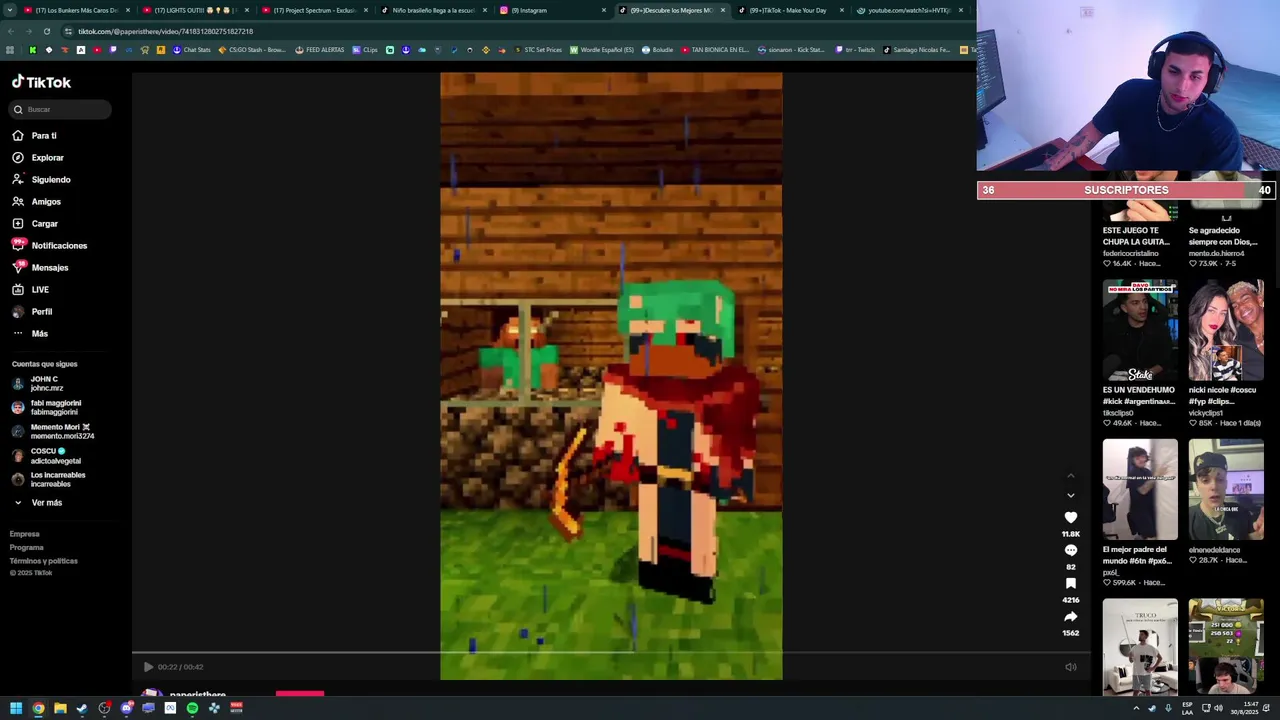Viewport: 1280px width, 720px height.
Task: Expand the Empresa footer section
Action: [25, 534]
